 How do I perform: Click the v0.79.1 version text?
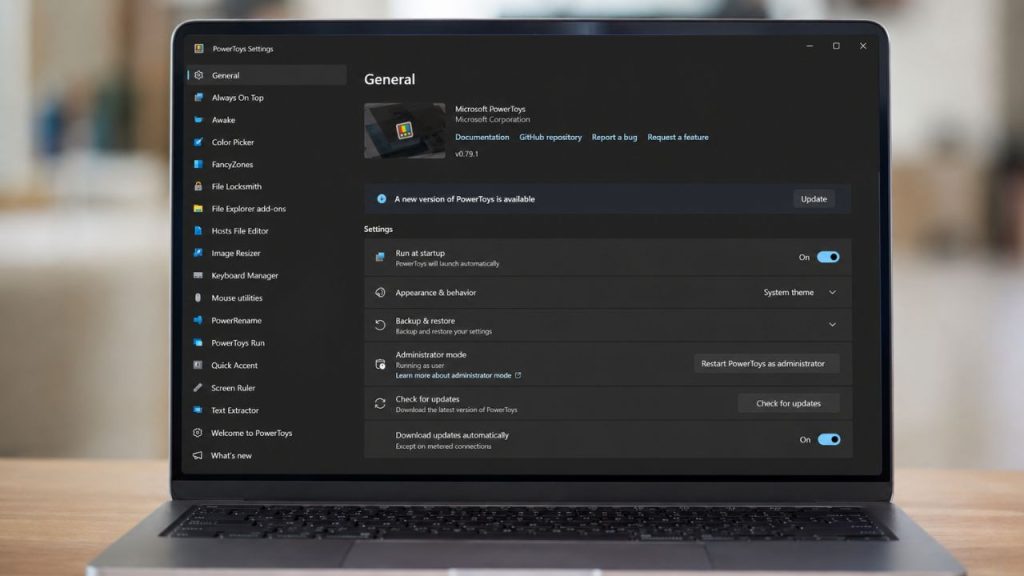coord(467,154)
